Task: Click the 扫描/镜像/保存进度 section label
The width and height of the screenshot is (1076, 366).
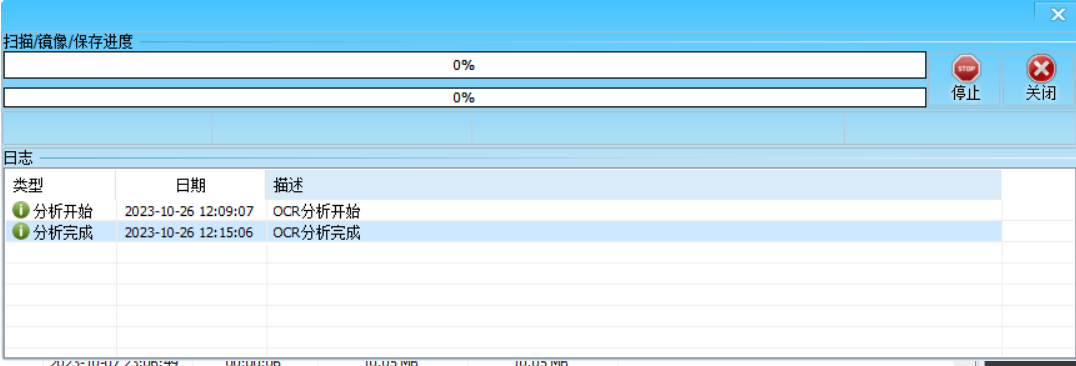Action: pyautogui.click(x=68, y=42)
